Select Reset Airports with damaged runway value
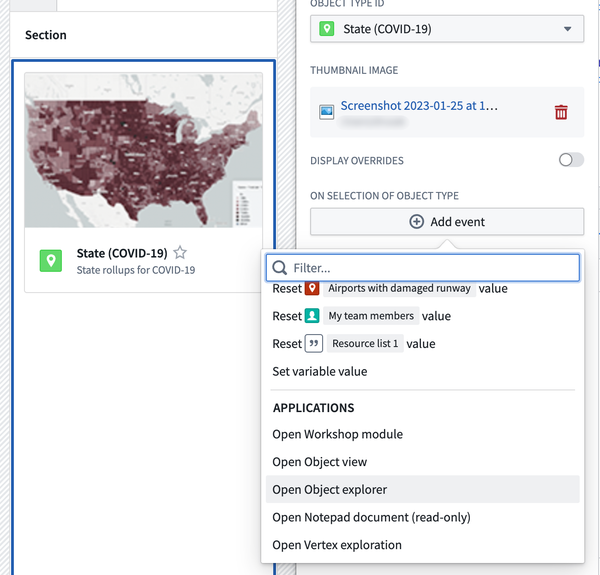The image size is (600, 575). coord(422,288)
